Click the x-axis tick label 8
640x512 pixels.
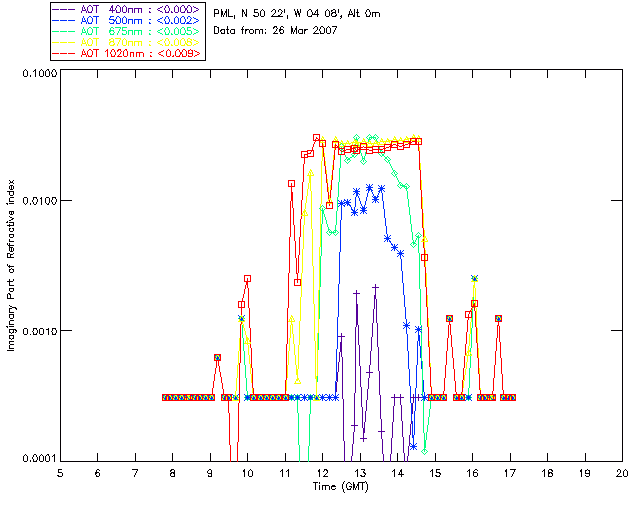(173, 473)
